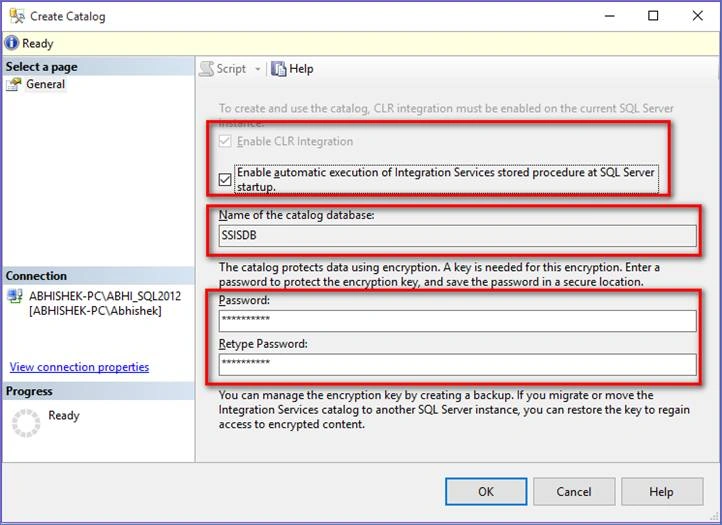
Task: Open View connection properties link
Action: [x=79, y=367]
